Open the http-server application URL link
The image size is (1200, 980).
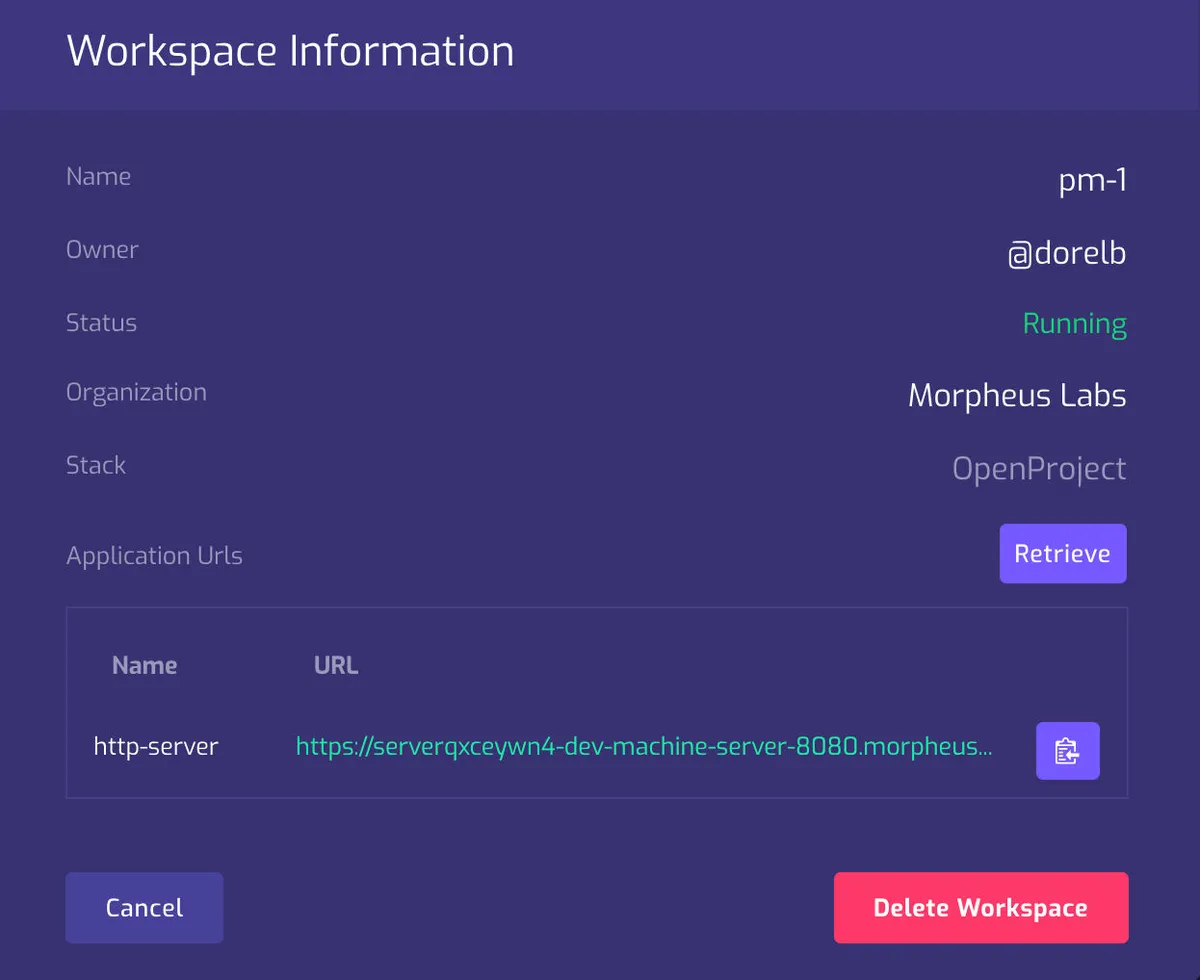tap(644, 746)
